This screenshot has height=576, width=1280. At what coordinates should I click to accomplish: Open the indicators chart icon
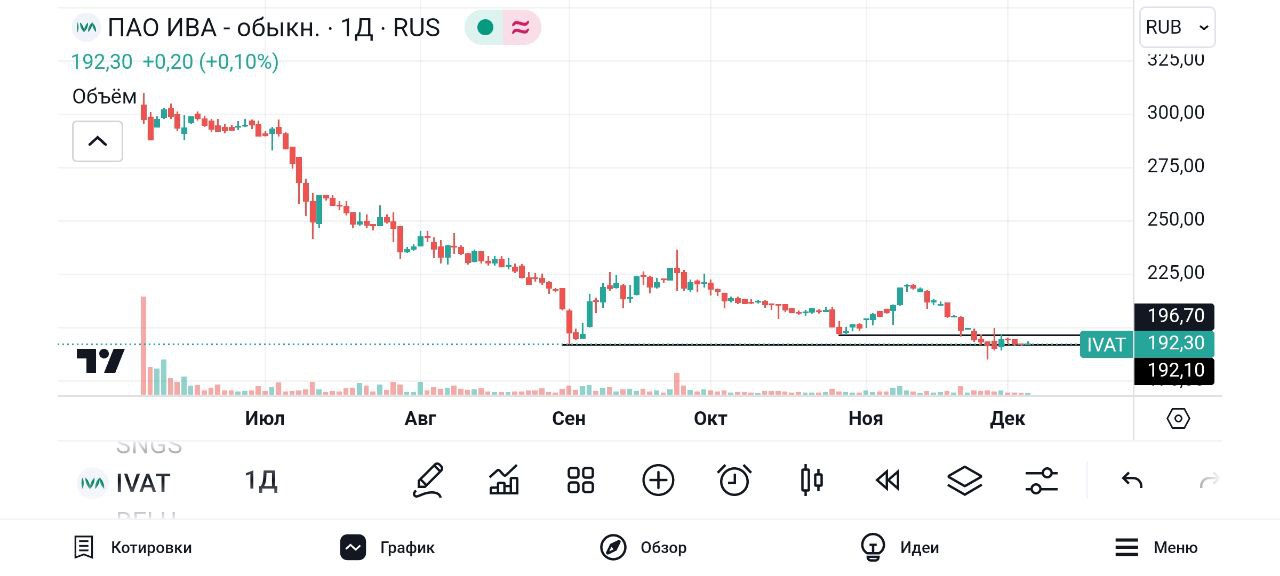point(504,481)
